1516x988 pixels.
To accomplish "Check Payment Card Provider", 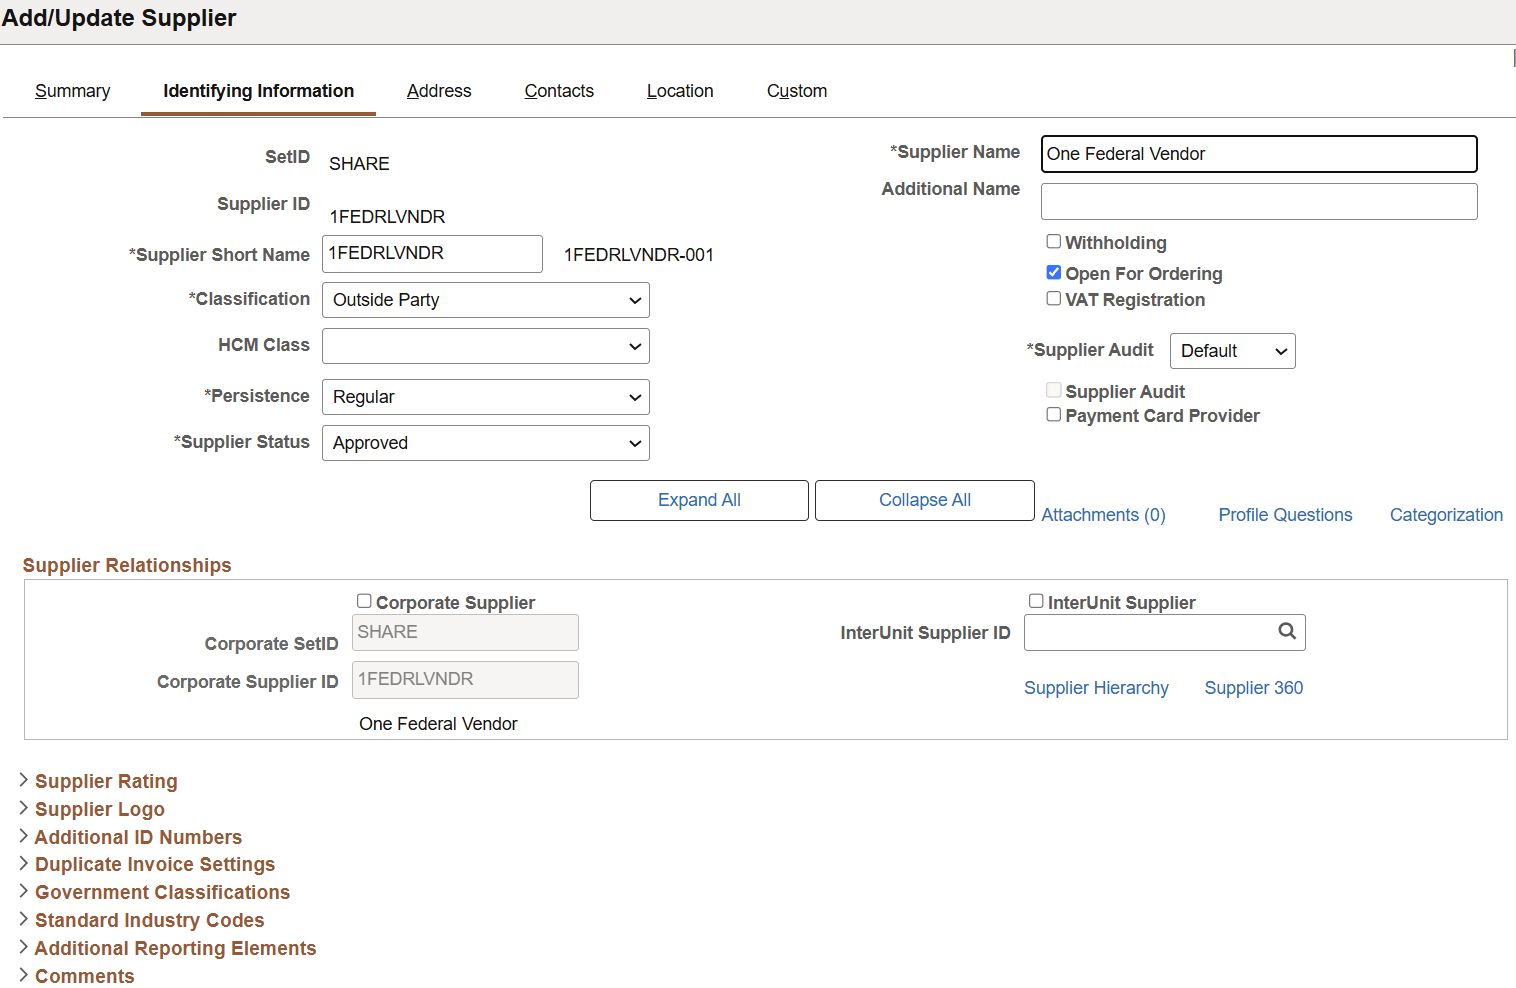I will 1053,414.
